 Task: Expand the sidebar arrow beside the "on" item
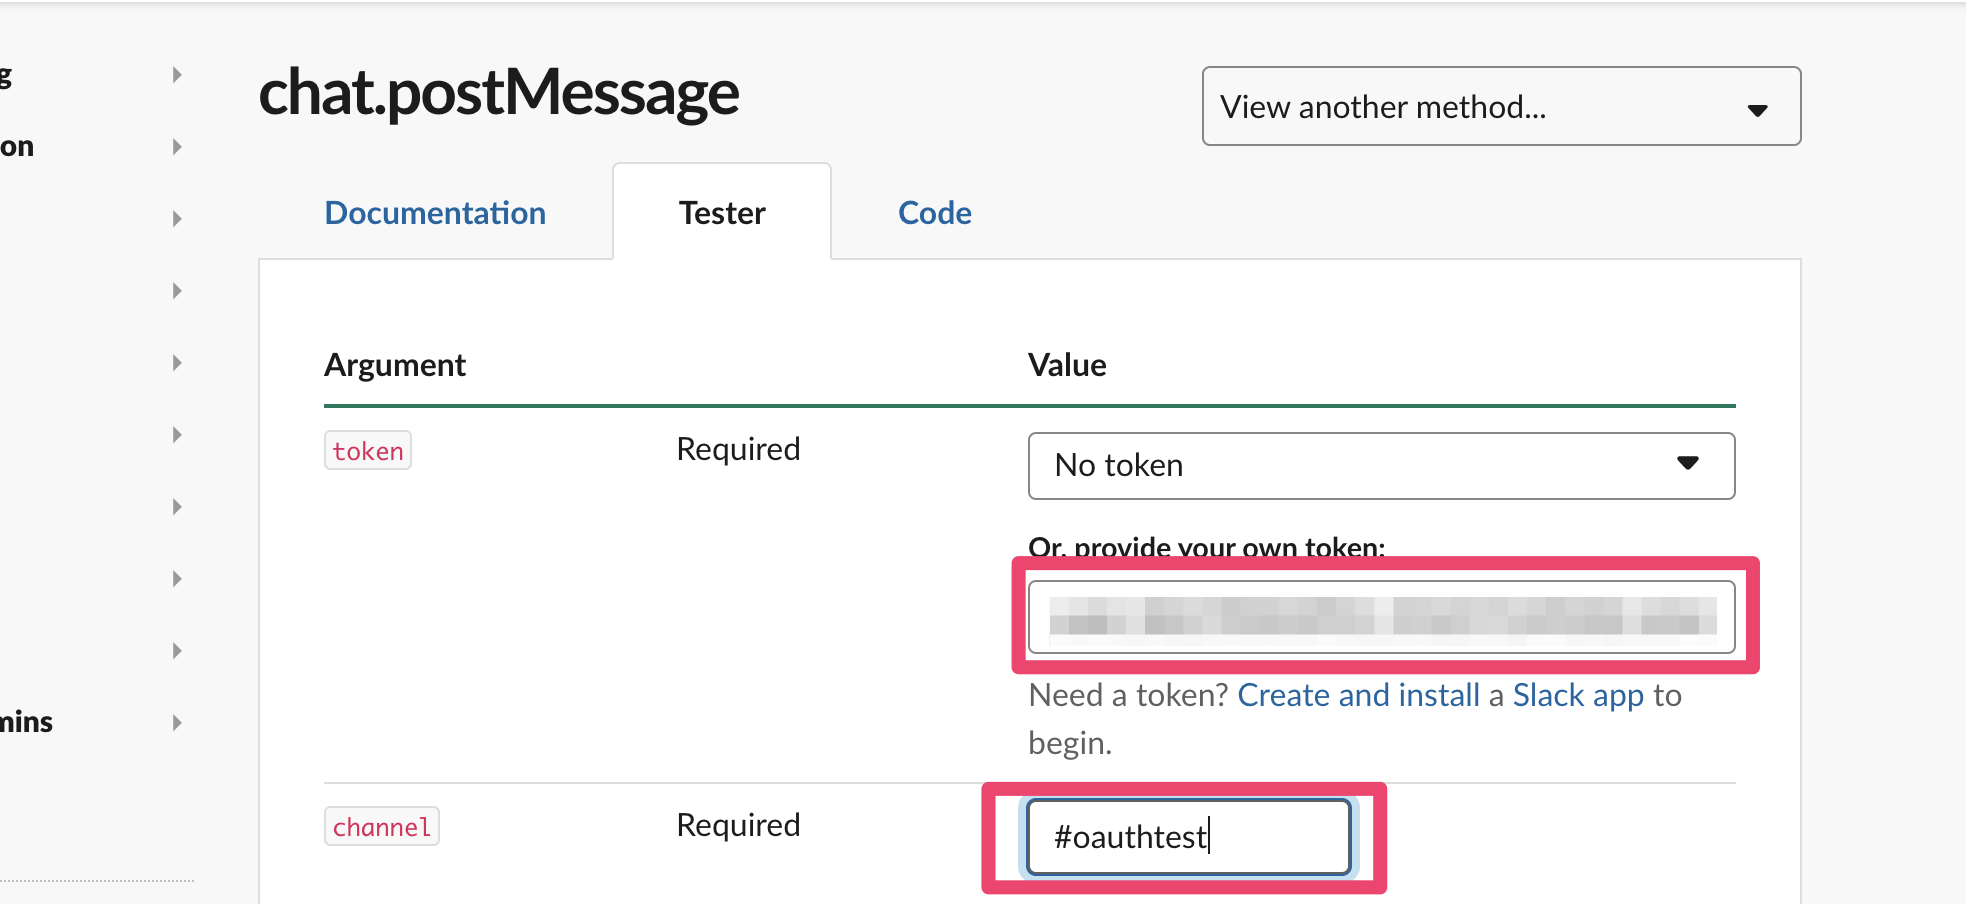point(177,147)
